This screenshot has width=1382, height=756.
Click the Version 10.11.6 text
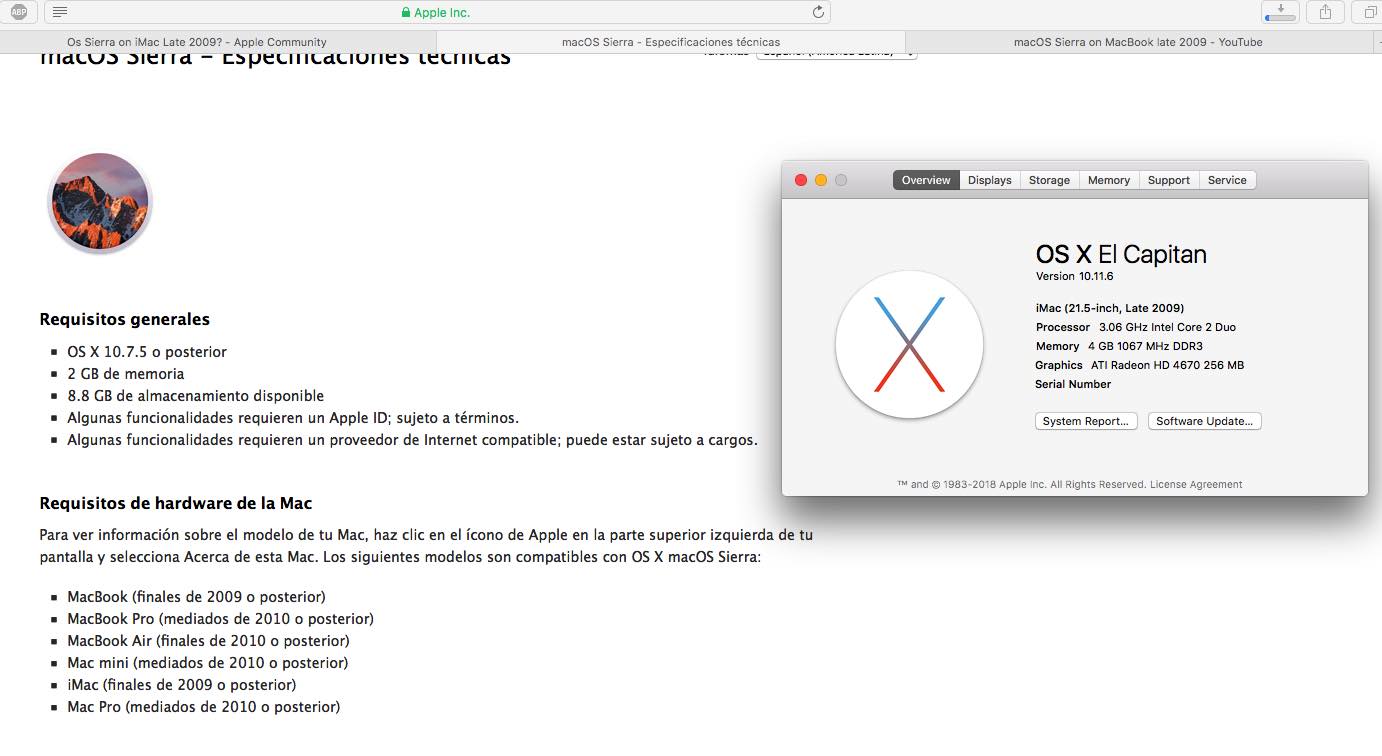(1075, 276)
